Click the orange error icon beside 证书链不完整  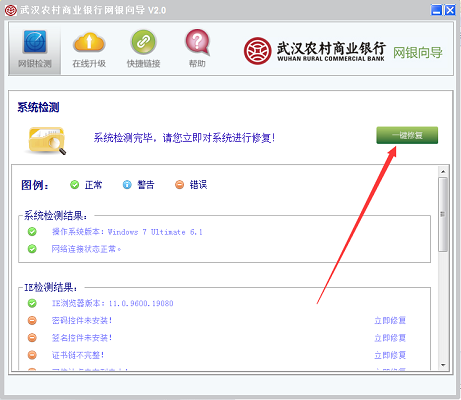click(x=32, y=355)
